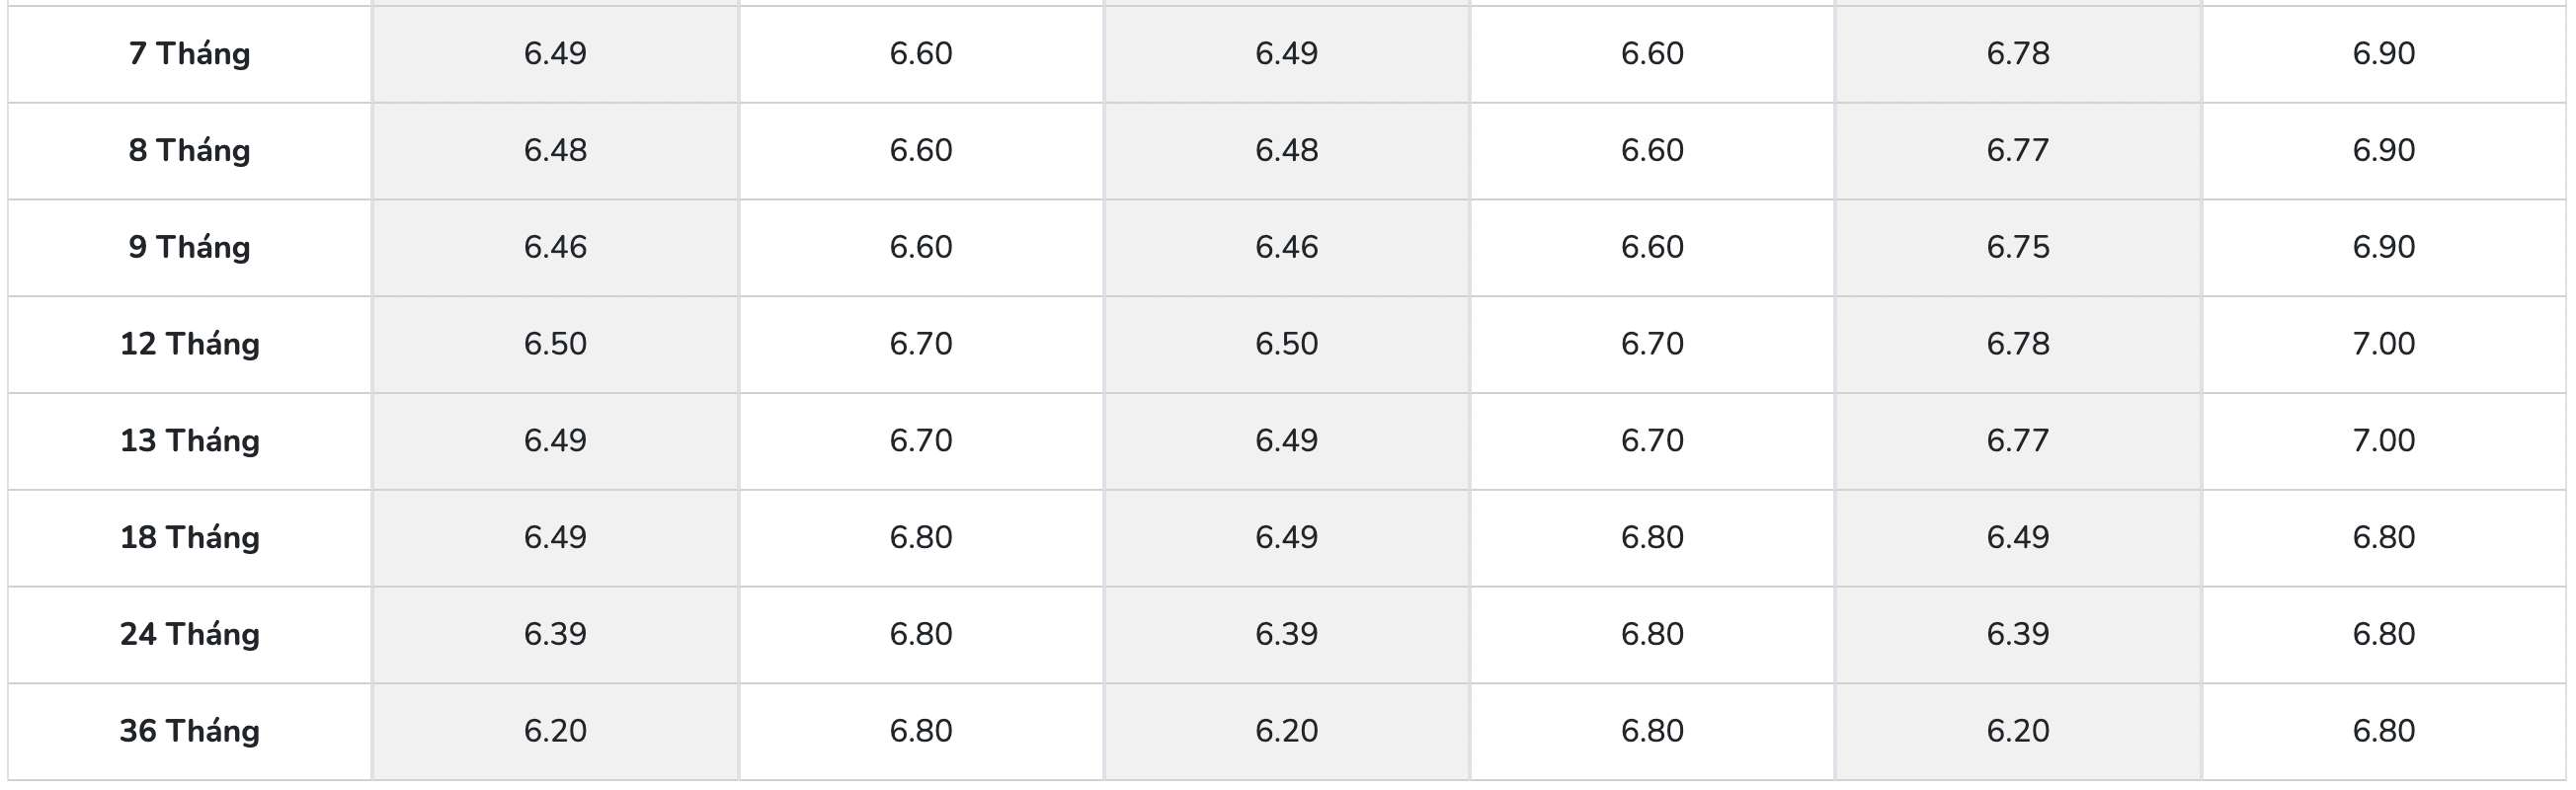Select the 9 Tháng row label
This screenshot has height=790, width=2576.
tap(189, 247)
